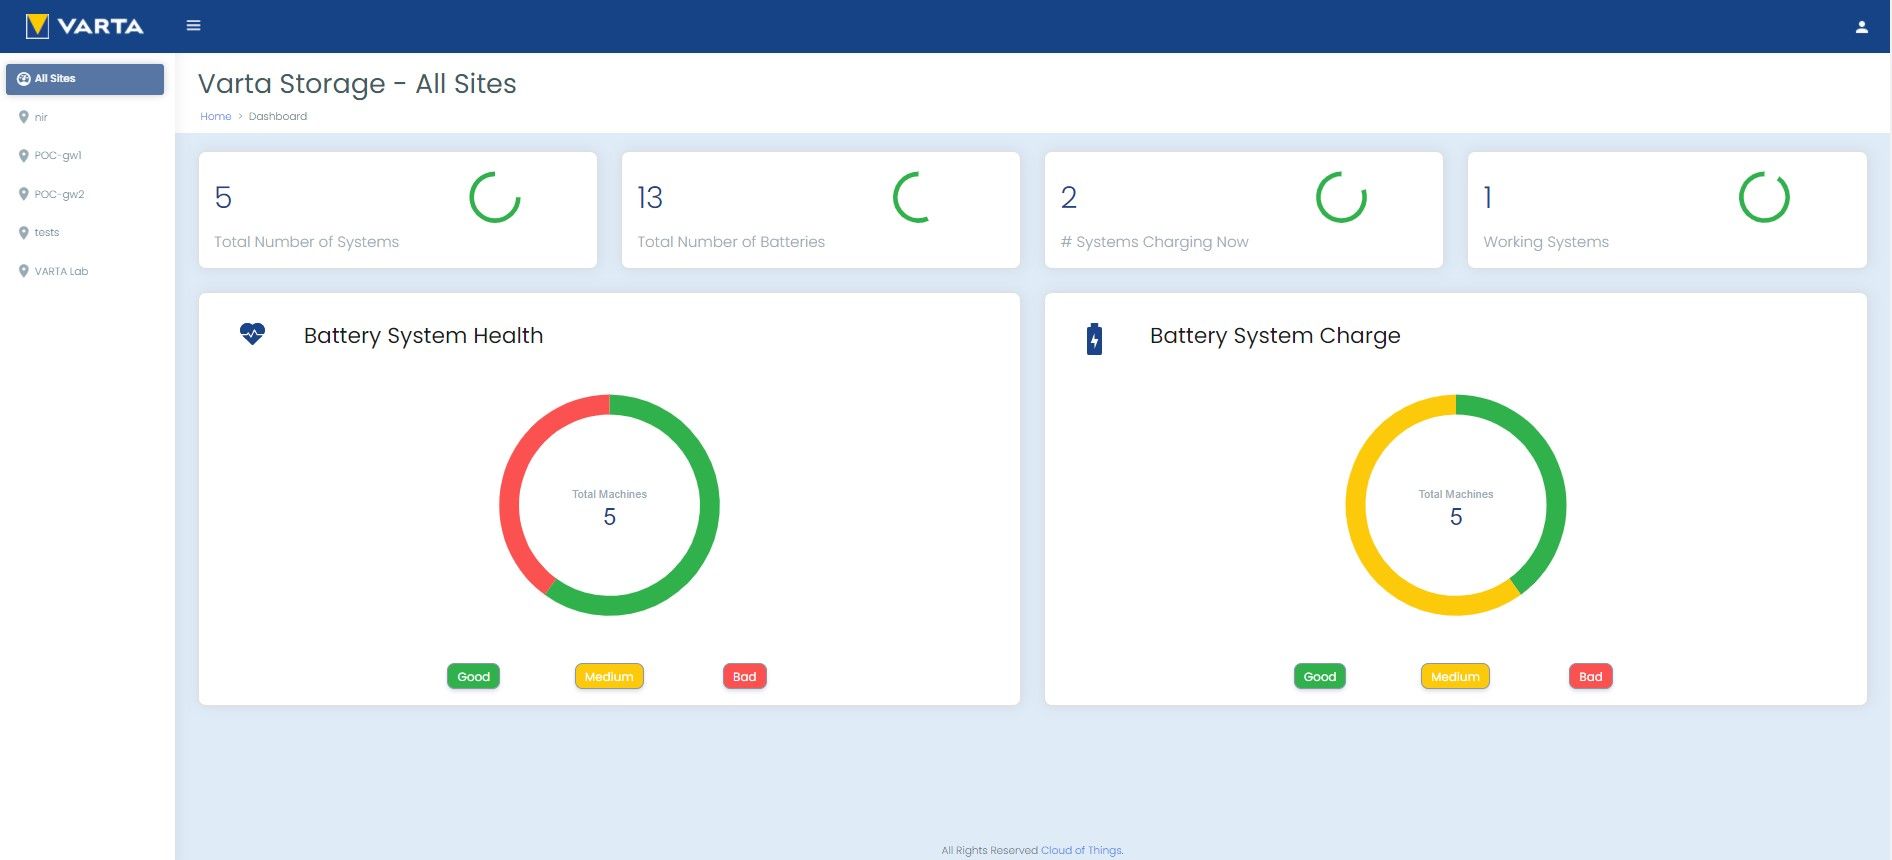Click the Dashboard breadcrumb
The image size is (1892, 860).
coord(278,116)
